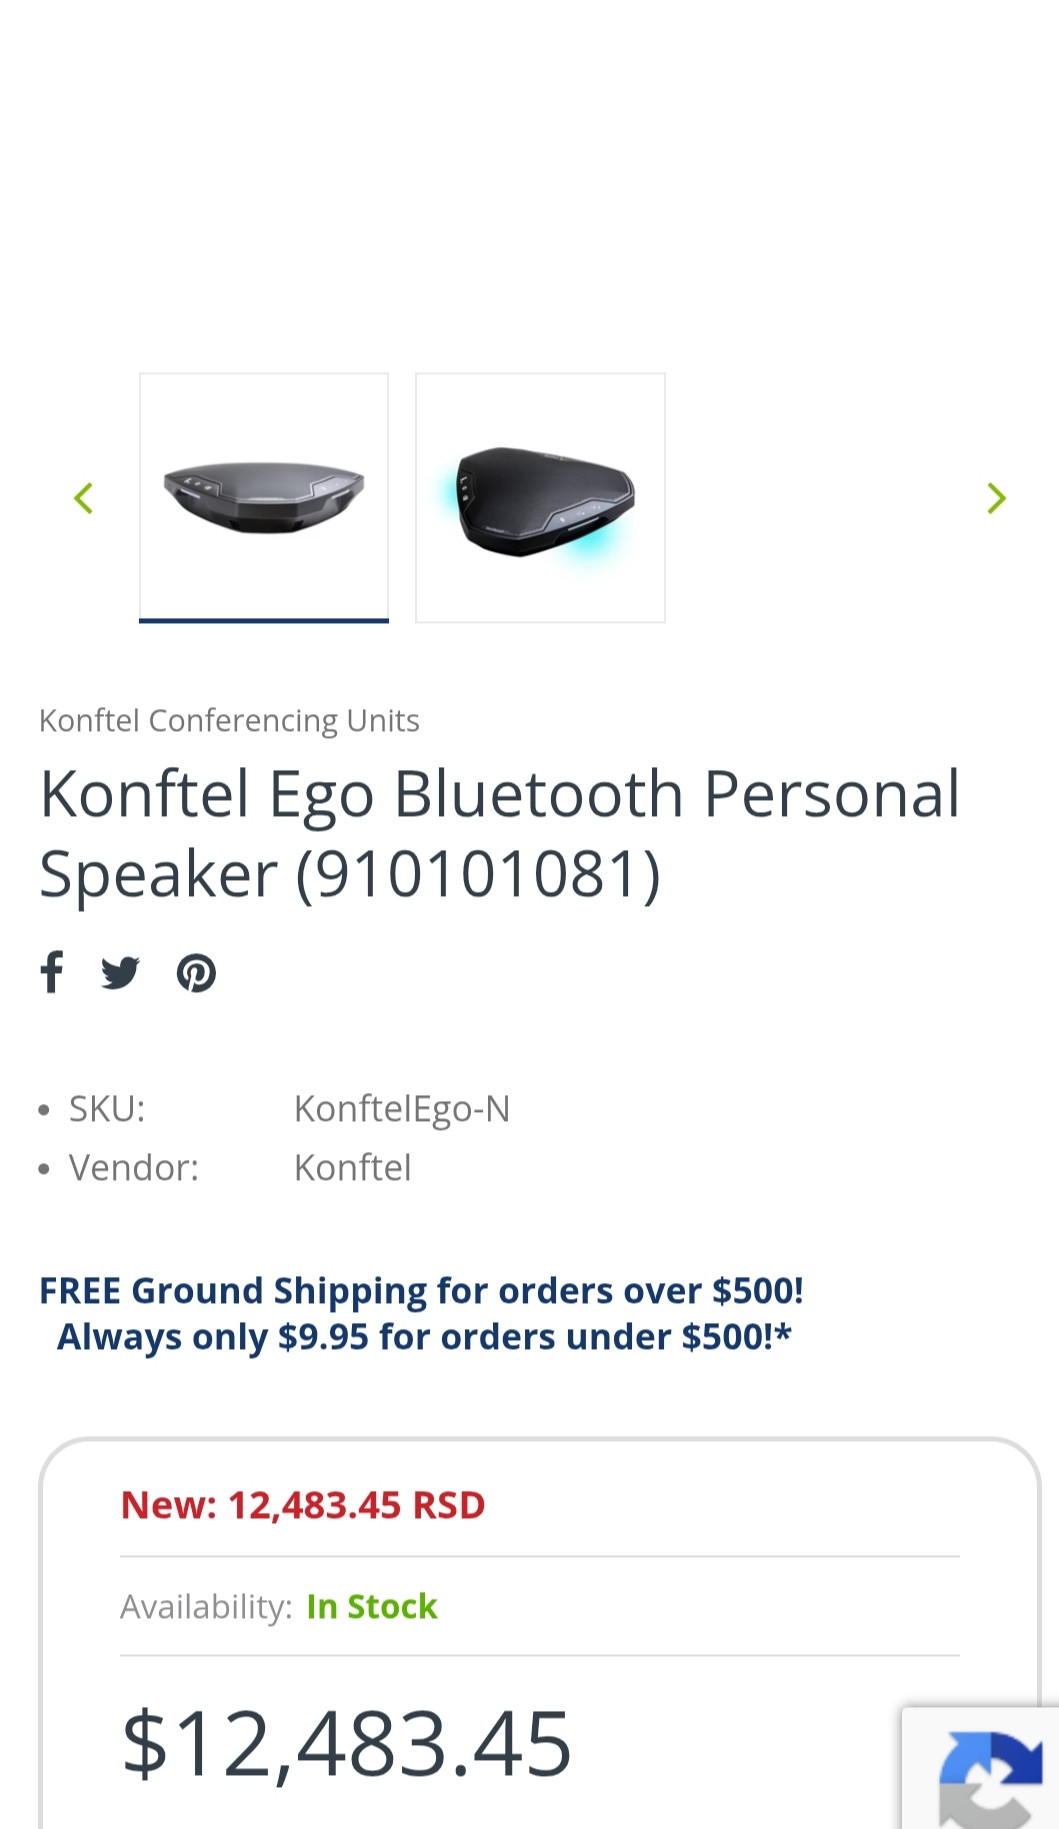Select the blue-glow speaker thumbnail
Screen dimensions: 1059x1829
coord(540,498)
